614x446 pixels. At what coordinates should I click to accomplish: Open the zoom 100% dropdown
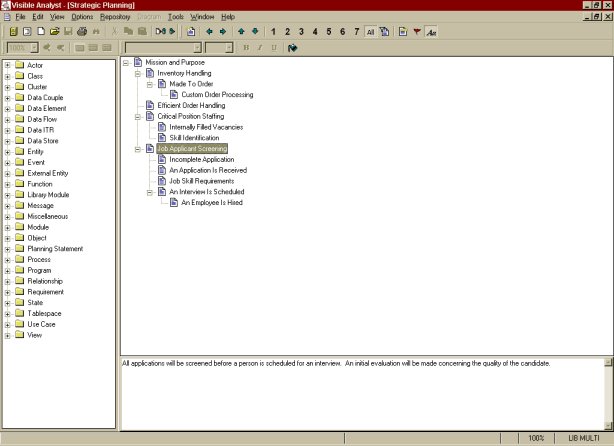pyautogui.click(x=34, y=48)
